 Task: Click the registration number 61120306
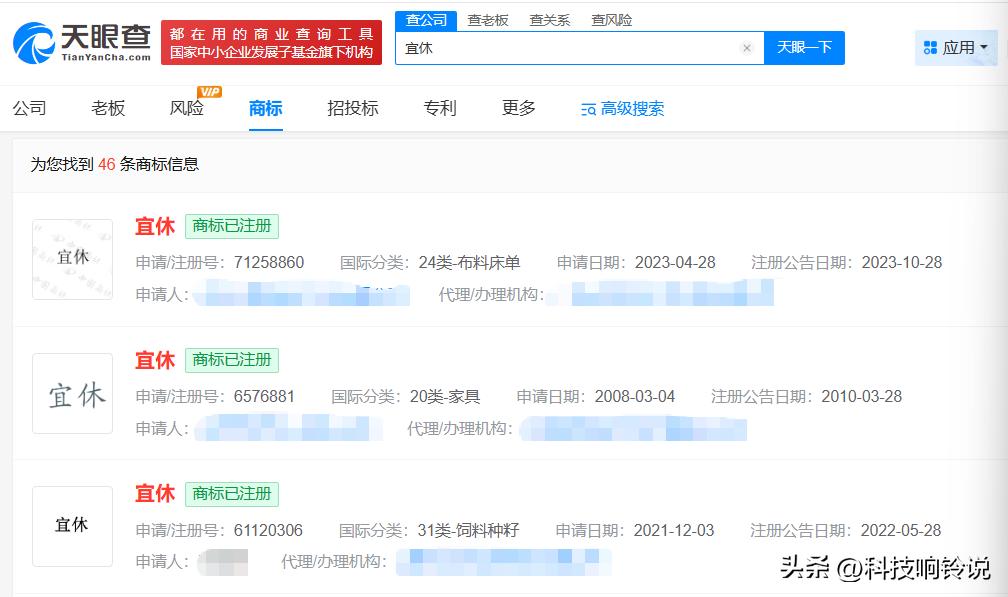tap(268, 530)
